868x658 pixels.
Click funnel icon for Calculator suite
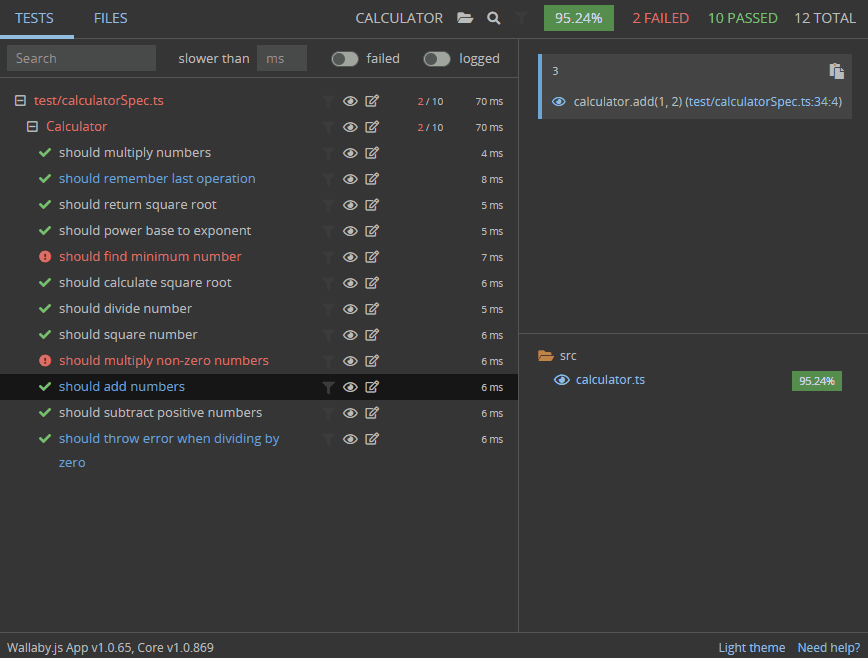tap(328, 127)
